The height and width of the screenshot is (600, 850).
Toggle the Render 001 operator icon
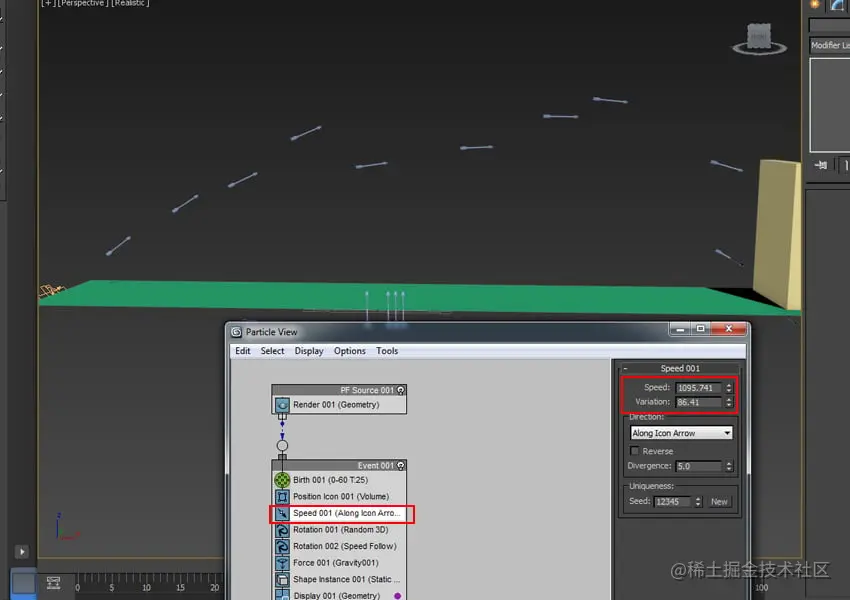tap(282, 405)
